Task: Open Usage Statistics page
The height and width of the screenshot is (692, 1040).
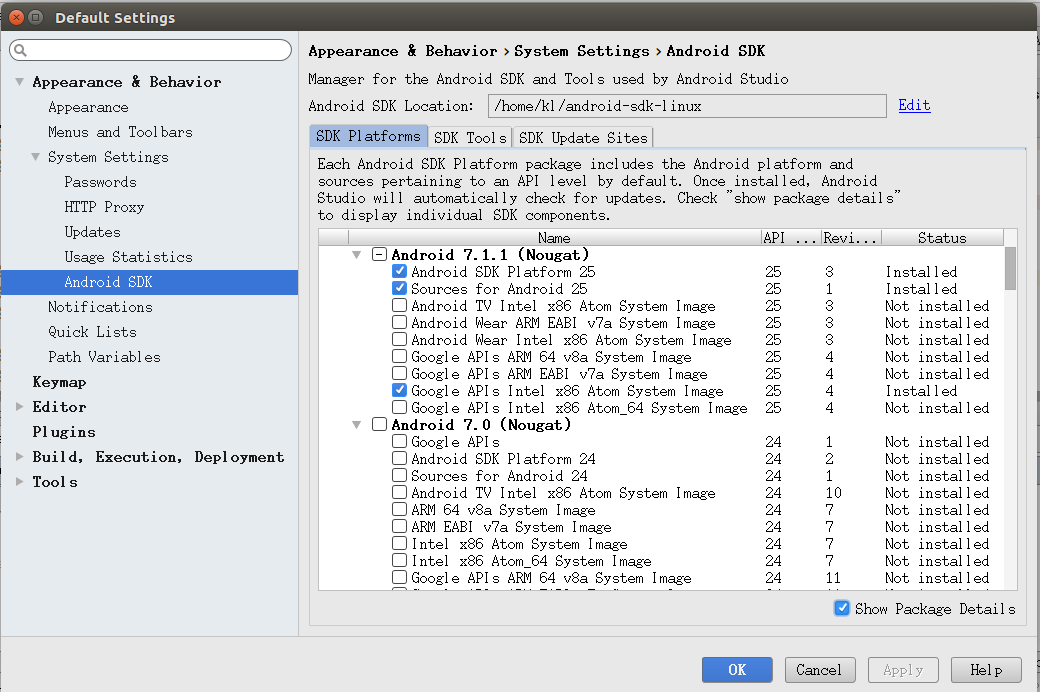Action: 128,257
